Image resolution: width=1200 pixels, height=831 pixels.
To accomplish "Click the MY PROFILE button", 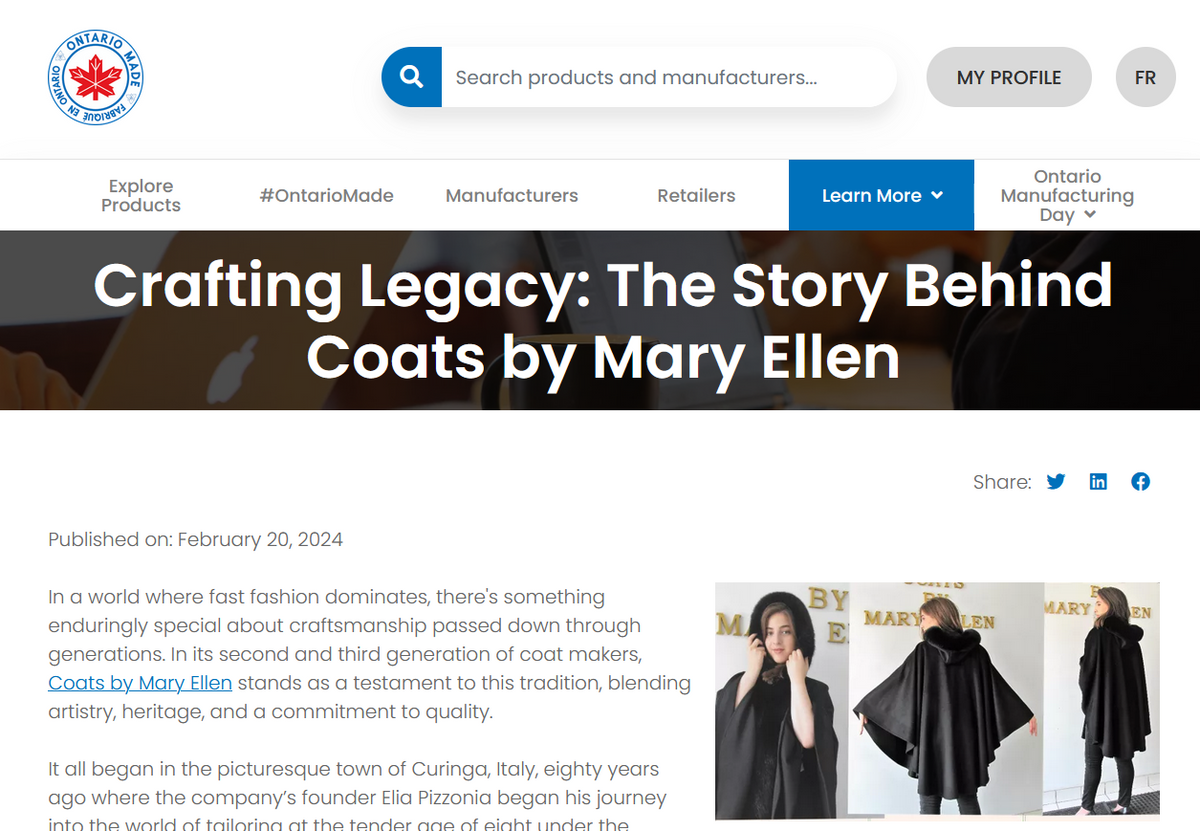I will (1008, 76).
